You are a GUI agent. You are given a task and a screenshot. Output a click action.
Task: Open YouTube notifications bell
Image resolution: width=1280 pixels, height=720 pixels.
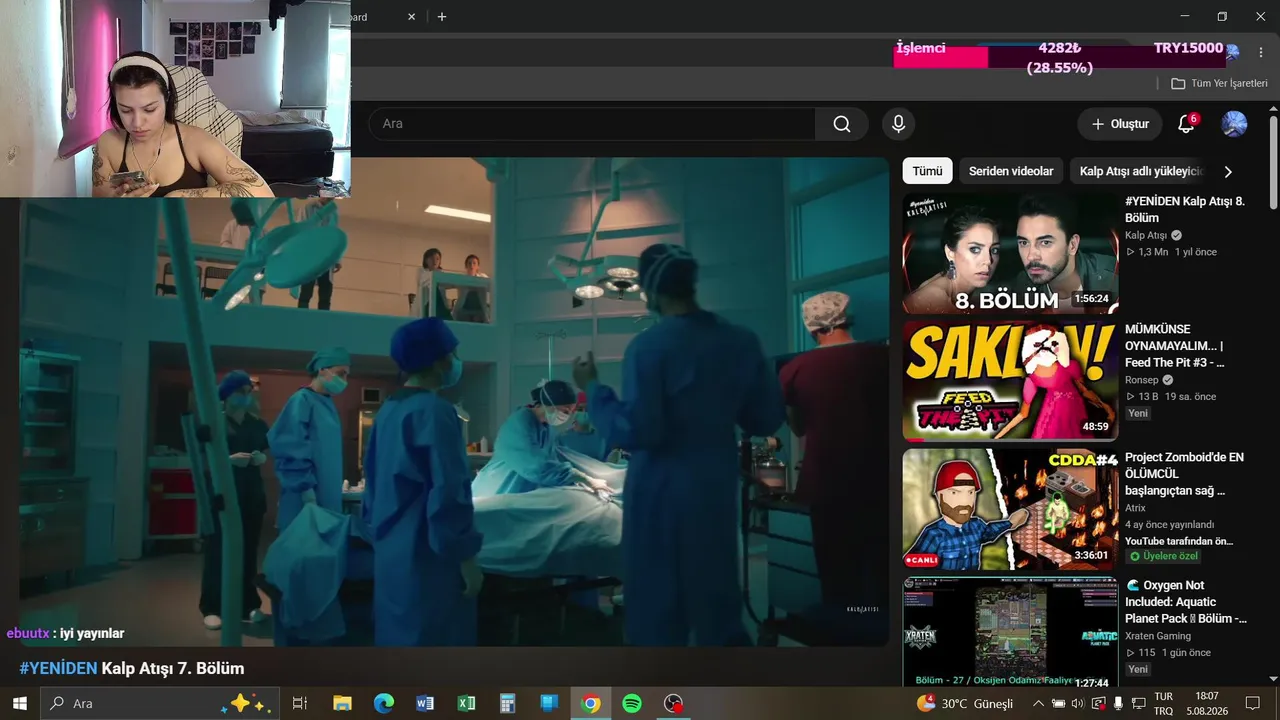1186,124
